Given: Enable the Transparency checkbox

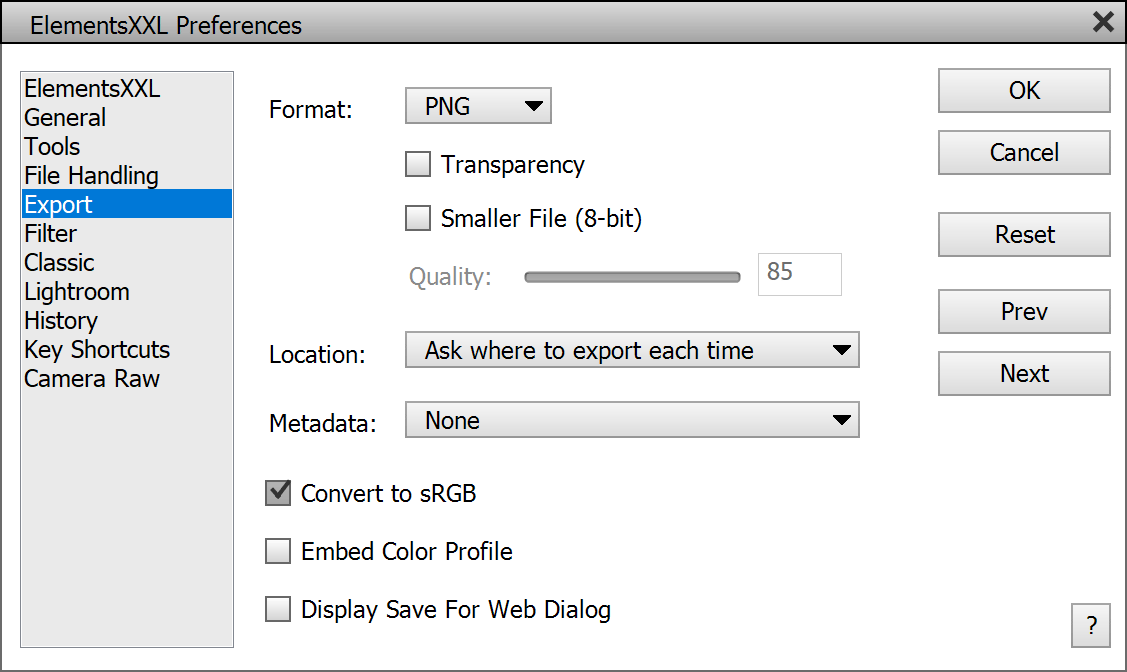Looking at the screenshot, I should click(418, 165).
